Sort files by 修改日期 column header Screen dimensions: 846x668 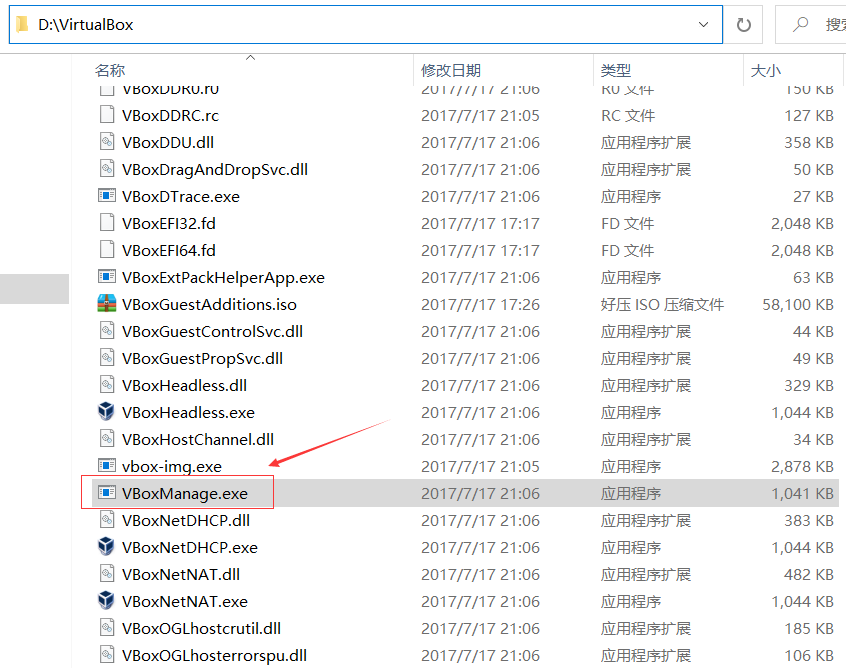pos(451,70)
